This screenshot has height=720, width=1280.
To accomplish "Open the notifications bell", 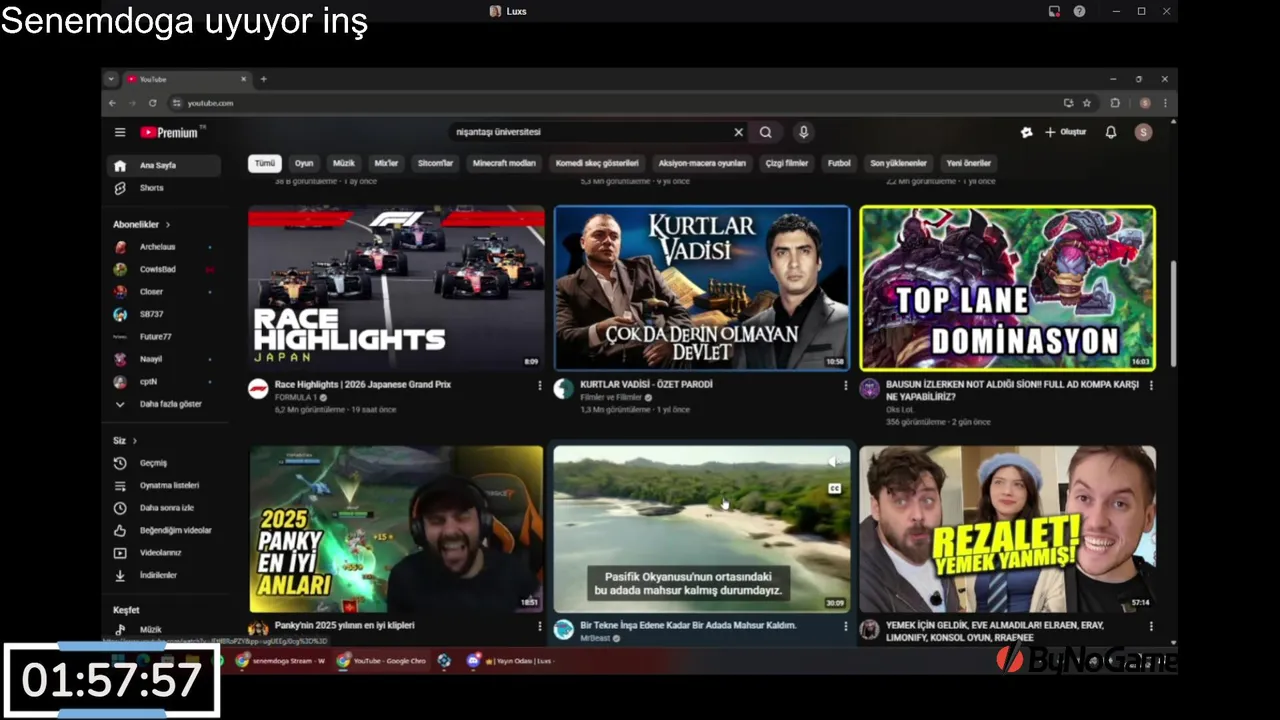I will 1110,132.
